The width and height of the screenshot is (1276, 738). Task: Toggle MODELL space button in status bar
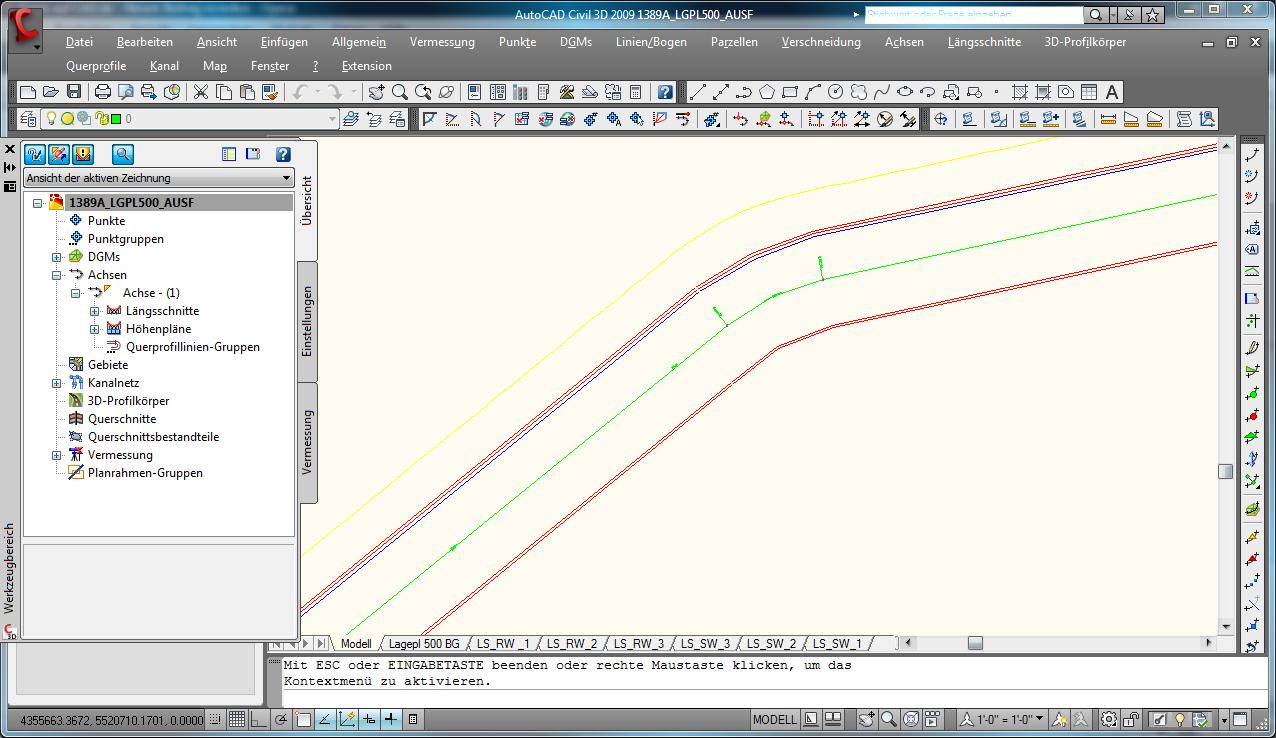[775, 719]
